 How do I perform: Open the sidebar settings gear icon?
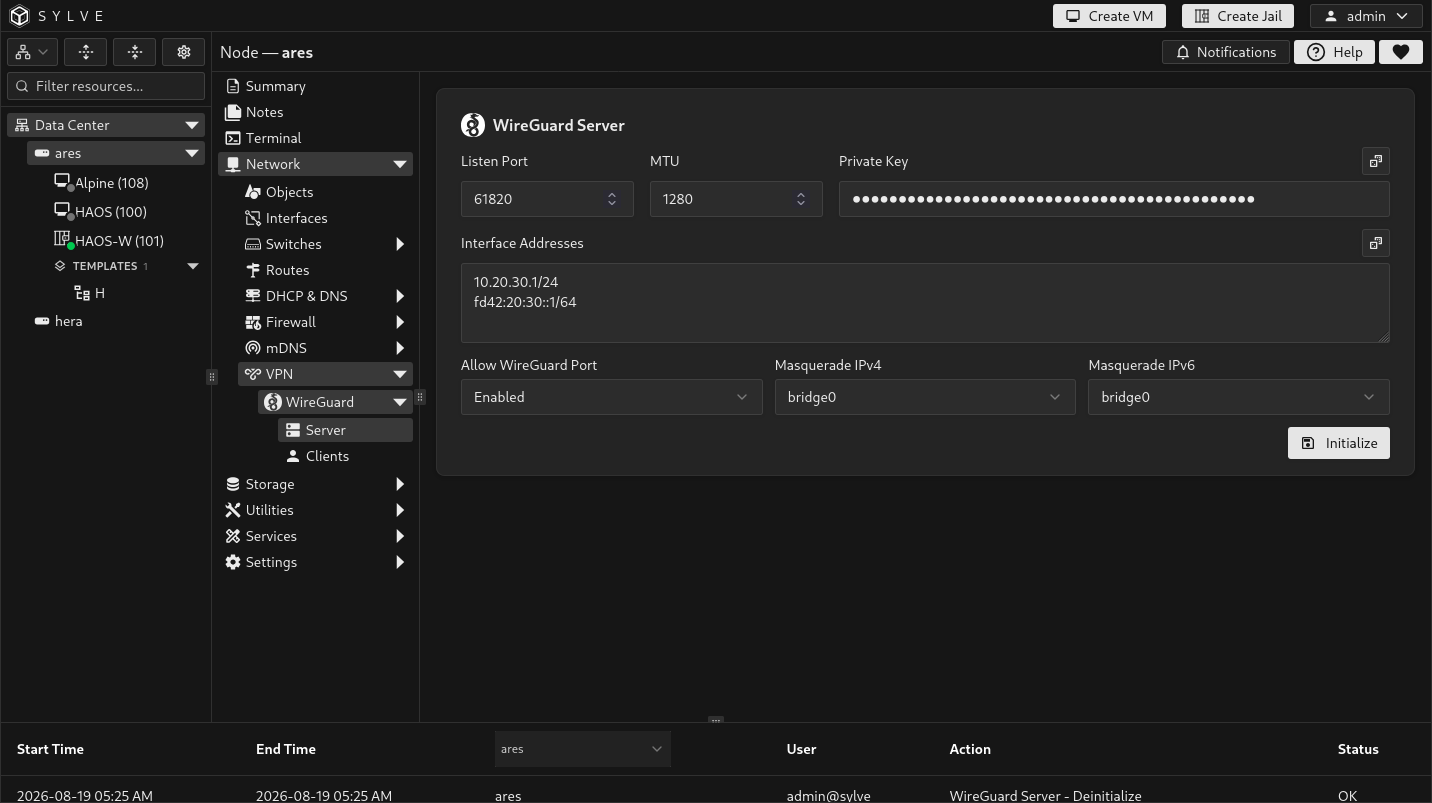click(x=184, y=52)
